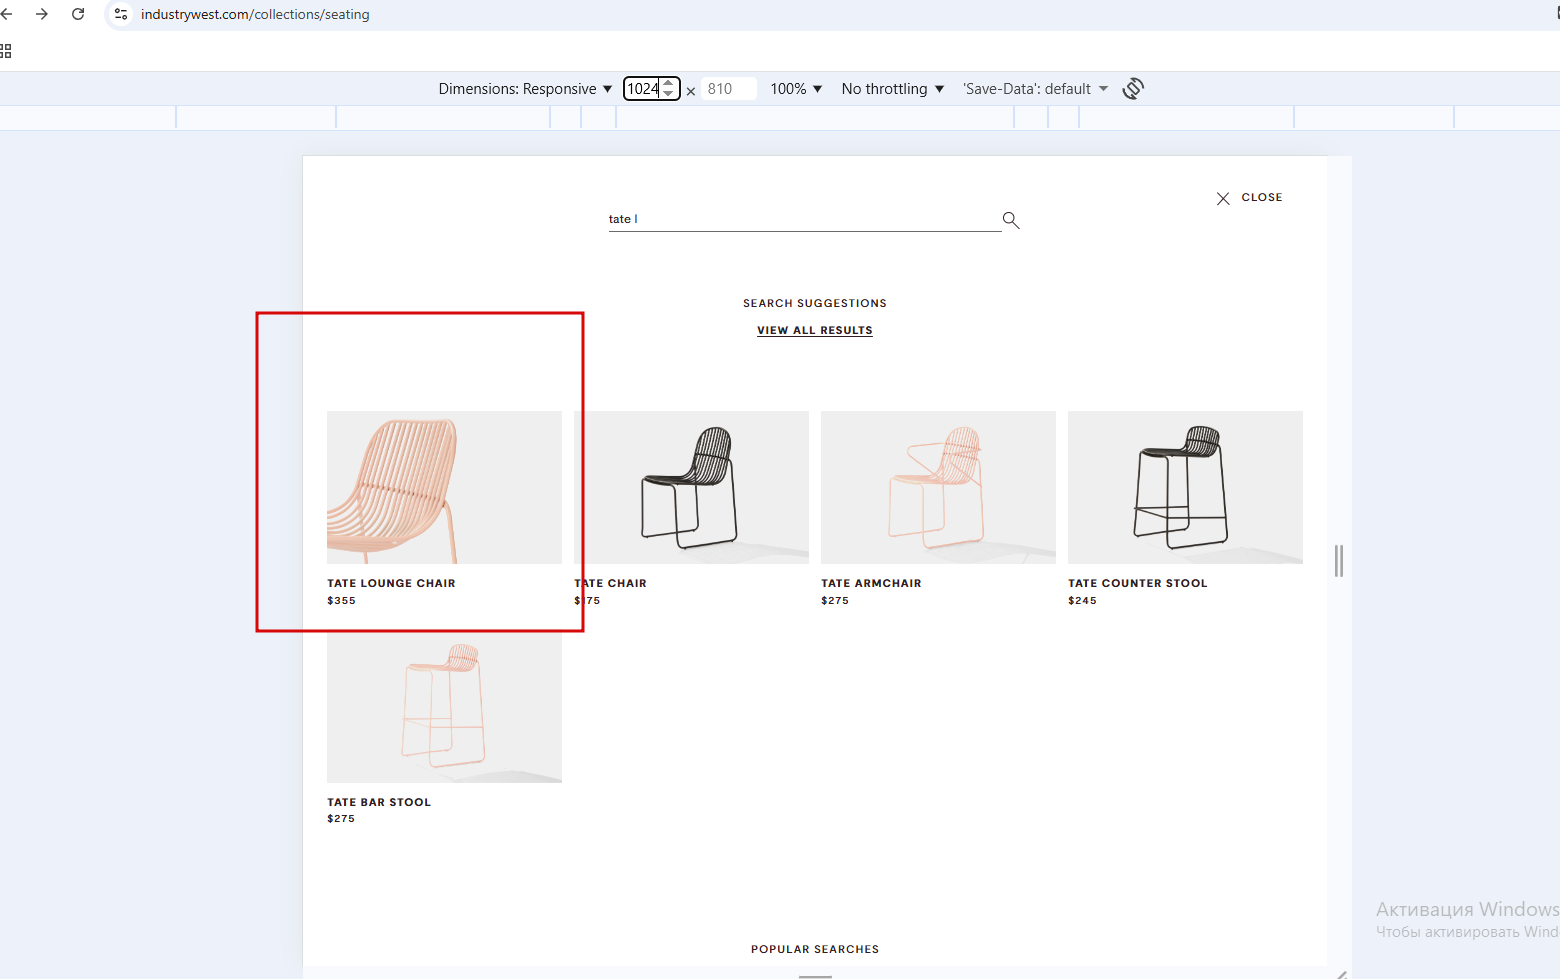1560x979 pixels.
Task: Open the apps grid shortcut
Action: (6, 51)
